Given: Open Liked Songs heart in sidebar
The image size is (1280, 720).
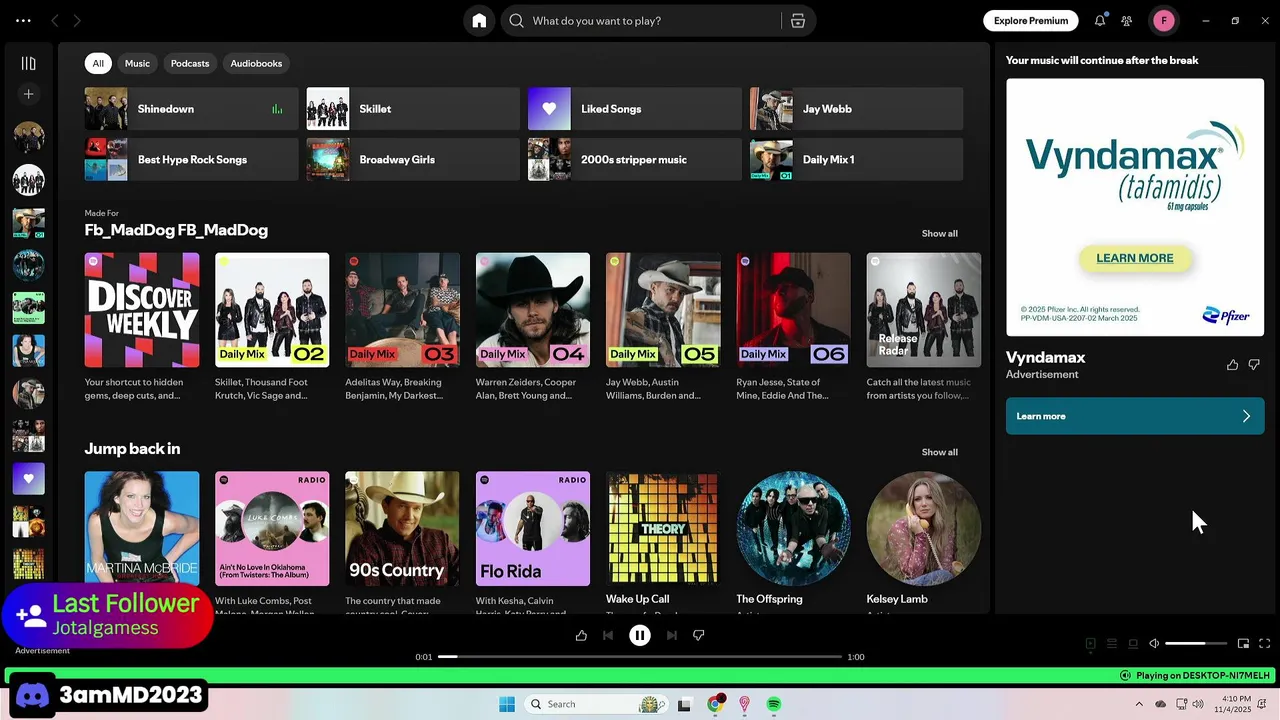Looking at the screenshot, I should coord(29,478).
